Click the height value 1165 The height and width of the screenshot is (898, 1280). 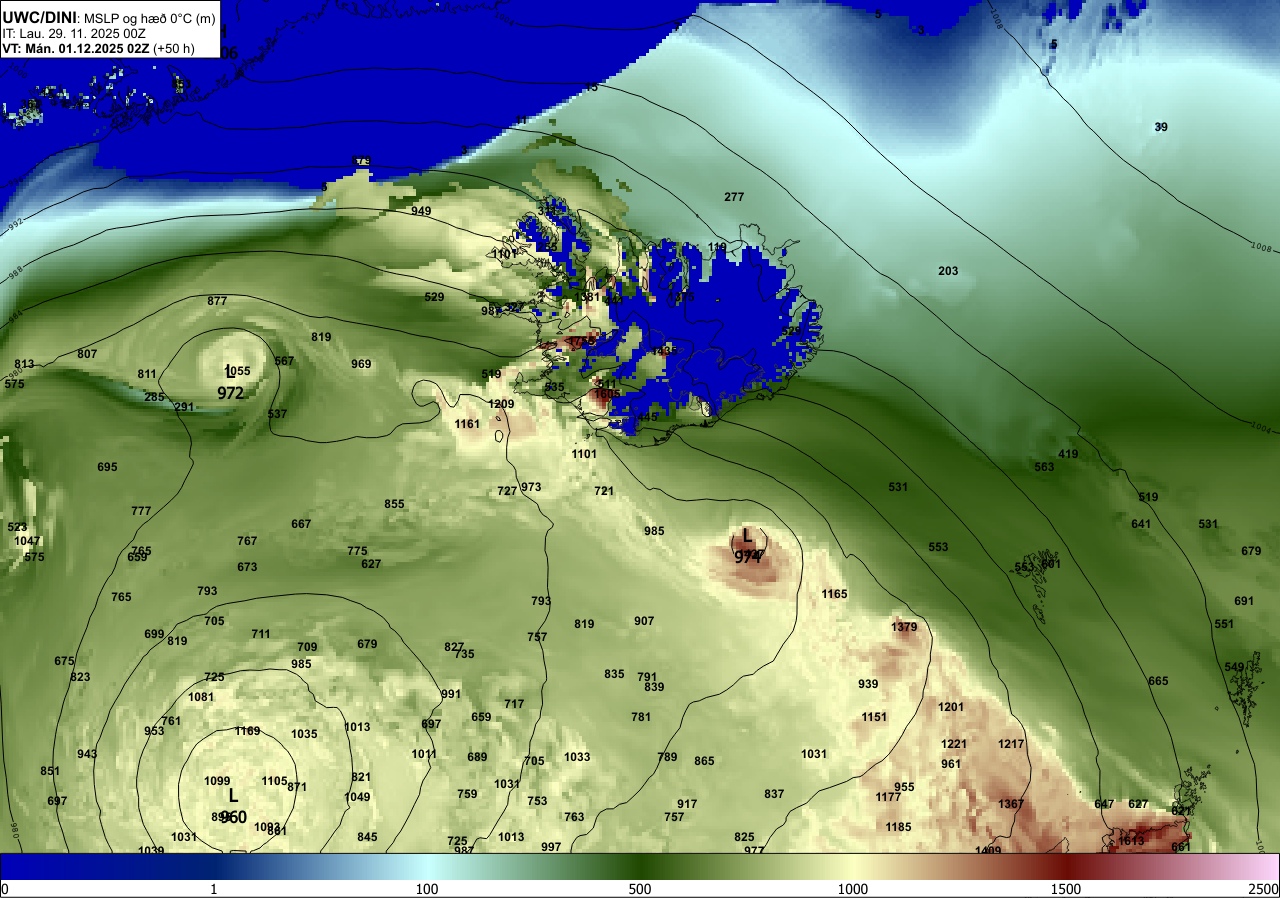click(x=835, y=594)
